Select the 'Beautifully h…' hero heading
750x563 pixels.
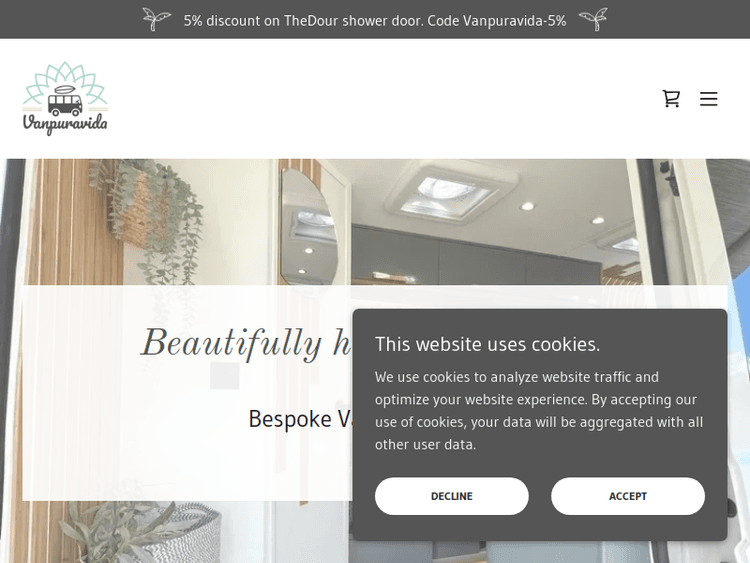(247, 343)
